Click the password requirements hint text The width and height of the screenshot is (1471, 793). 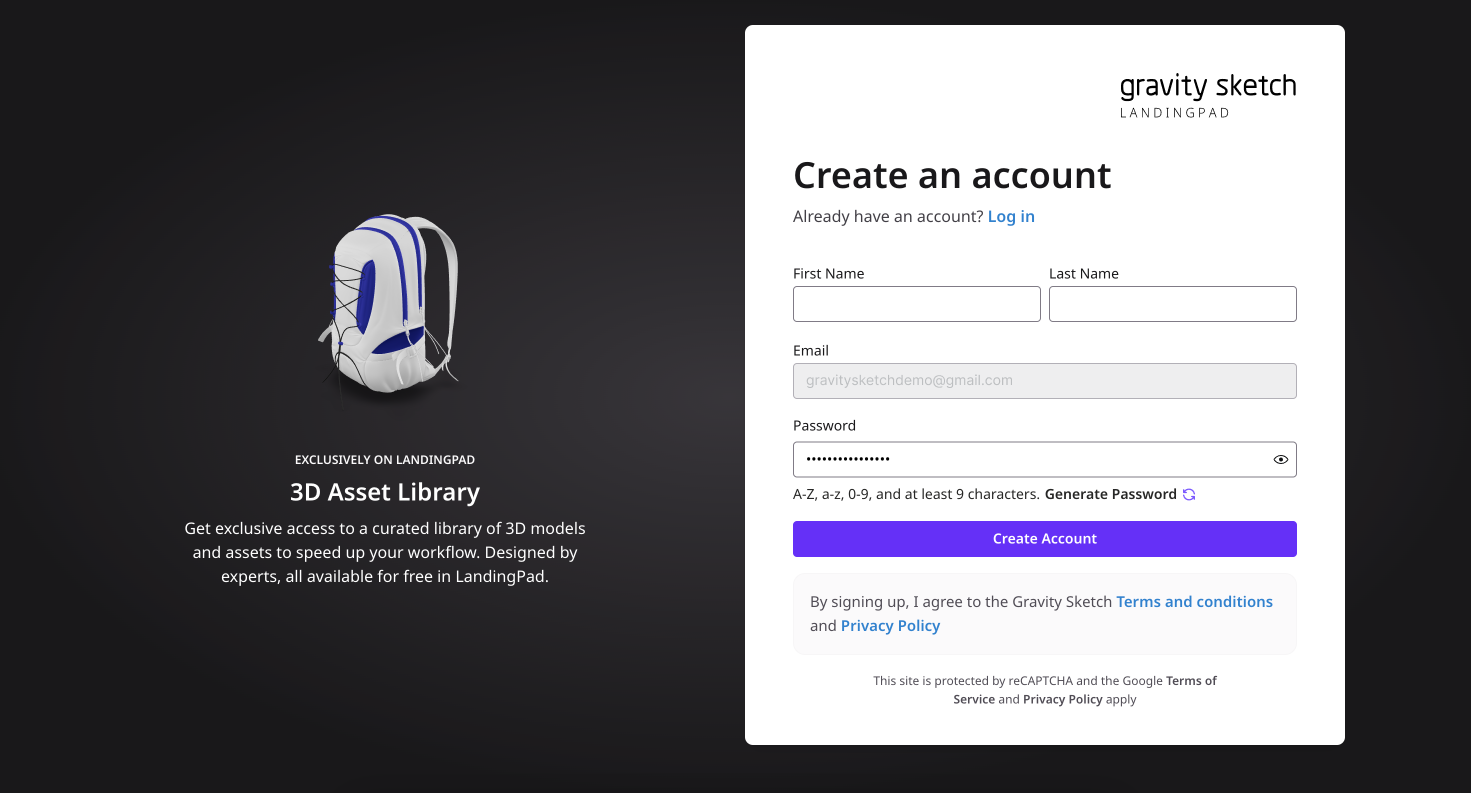tap(915, 494)
